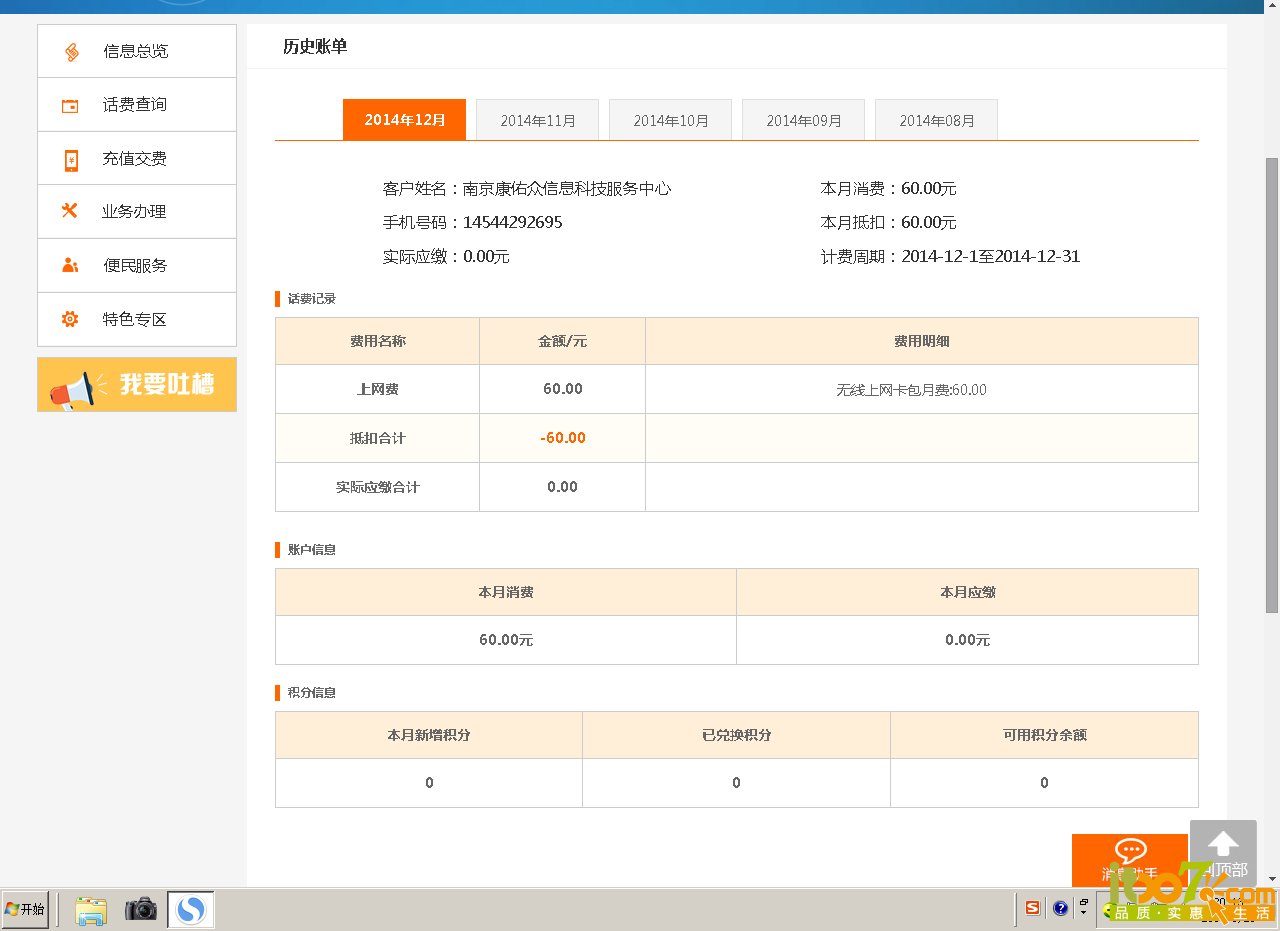Viewport: 1280px width, 931px height.
Task: Click the Sogou browser taskbar icon
Action: click(190, 909)
